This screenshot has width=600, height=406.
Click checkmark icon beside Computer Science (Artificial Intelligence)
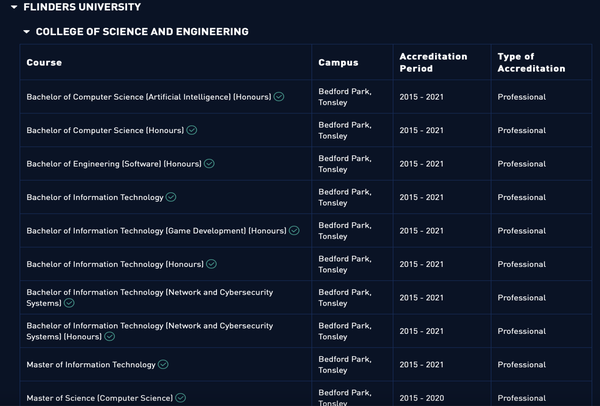tap(279, 97)
